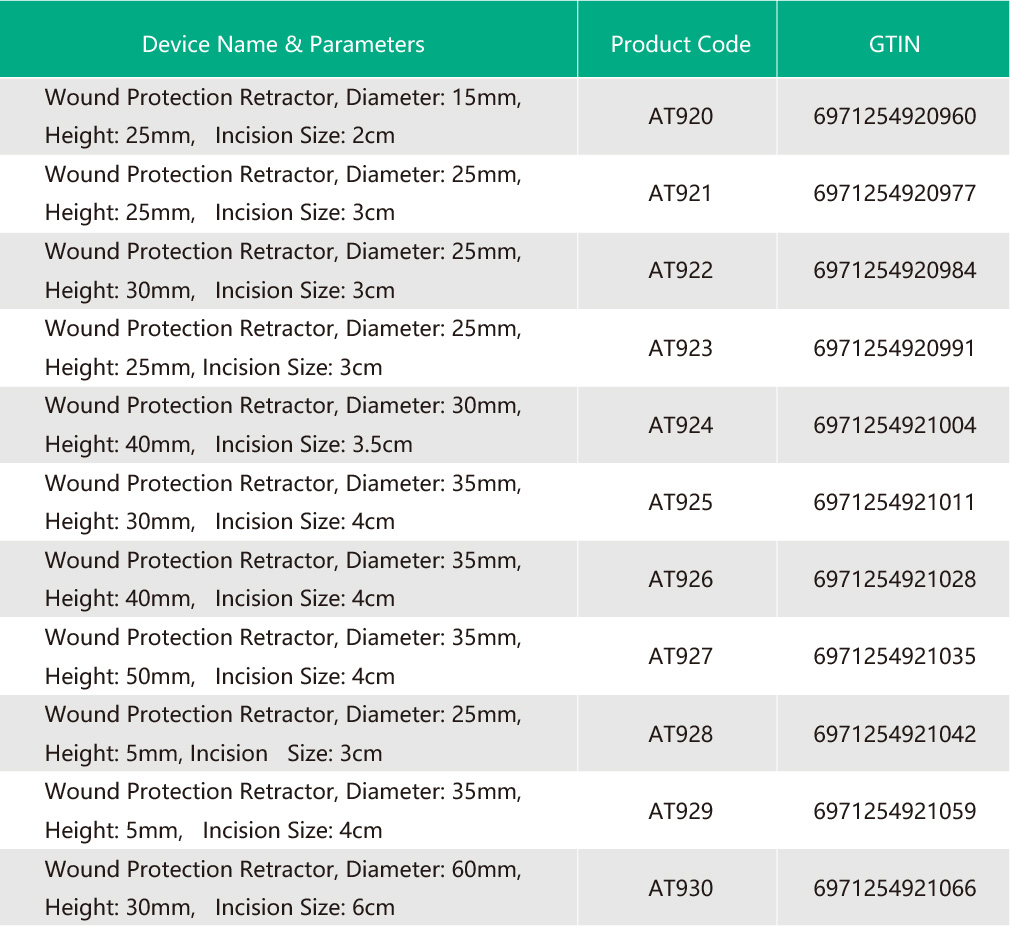Select product code AT925
1010x926 pixels.
tap(680, 502)
